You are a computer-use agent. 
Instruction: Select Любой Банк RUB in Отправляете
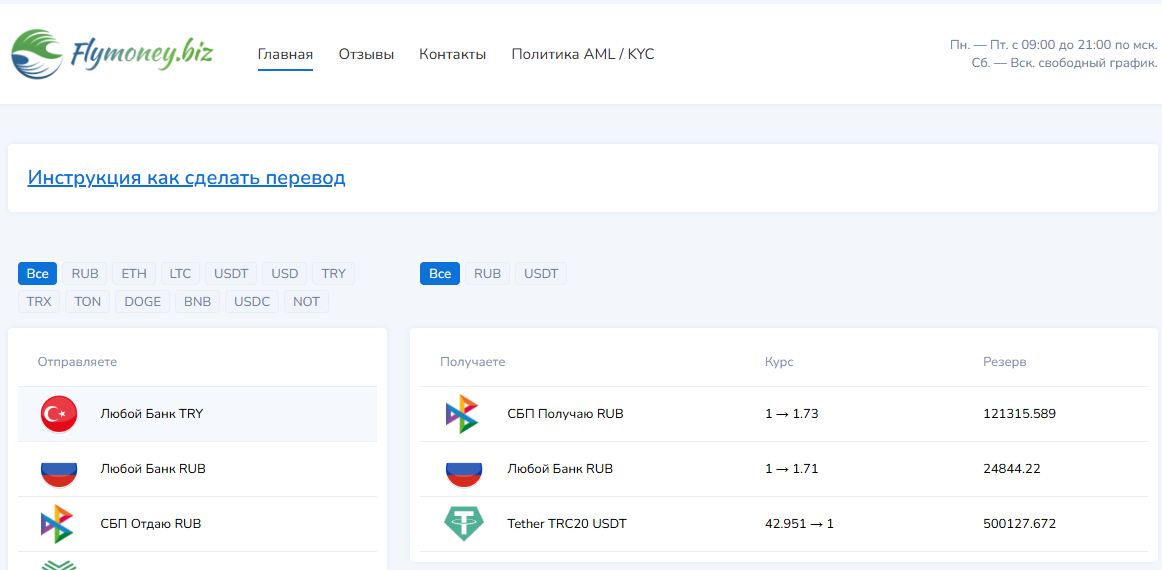[x=197, y=469]
